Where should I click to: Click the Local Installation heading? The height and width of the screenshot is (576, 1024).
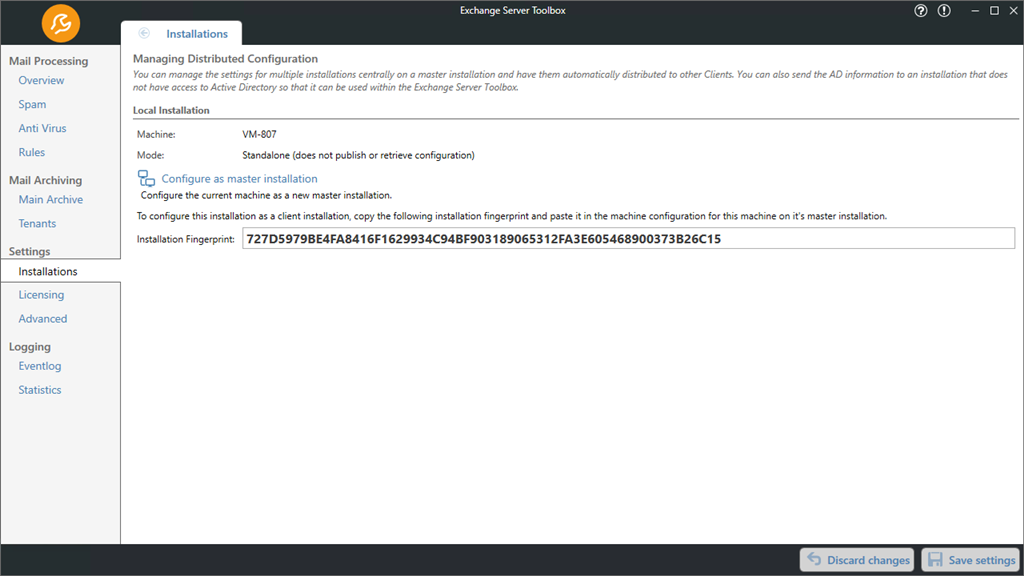pos(171,110)
